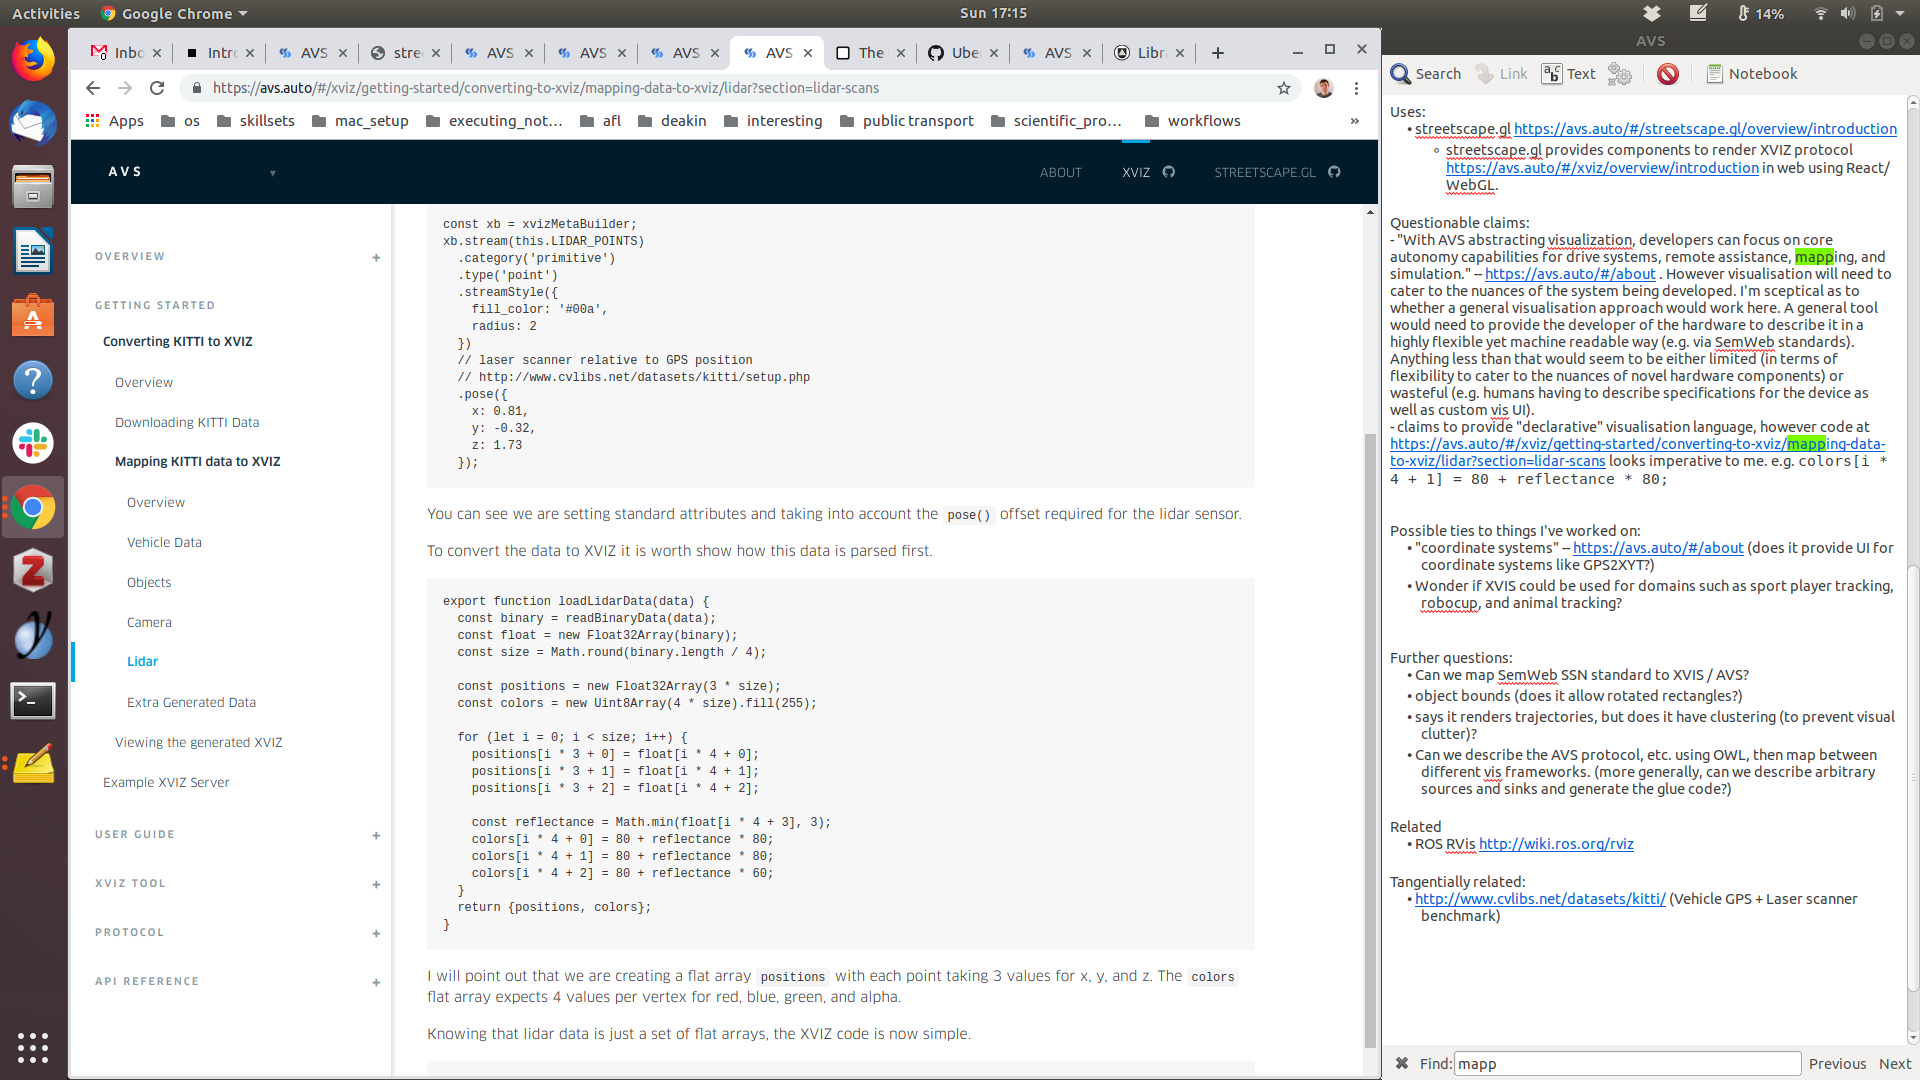
Task: Show hidden bookmarks overflow chevron
Action: [1355, 121]
